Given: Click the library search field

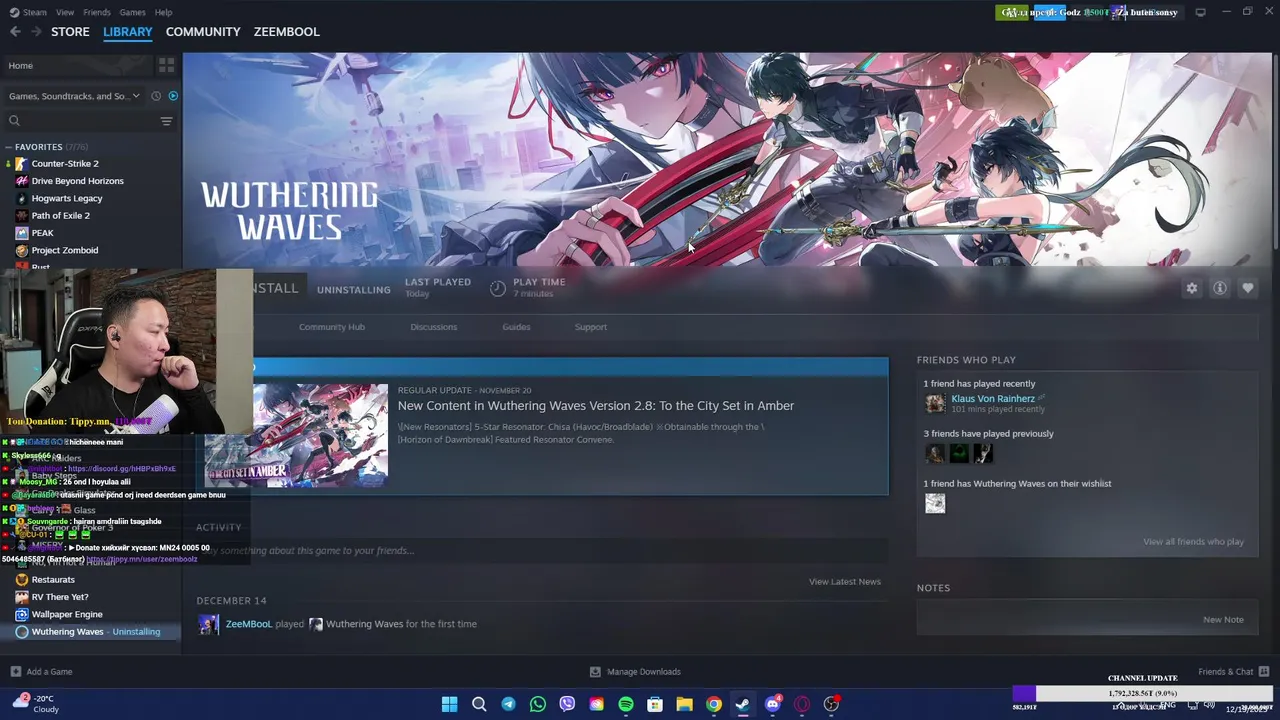Looking at the screenshot, I should (x=80, y=121).
